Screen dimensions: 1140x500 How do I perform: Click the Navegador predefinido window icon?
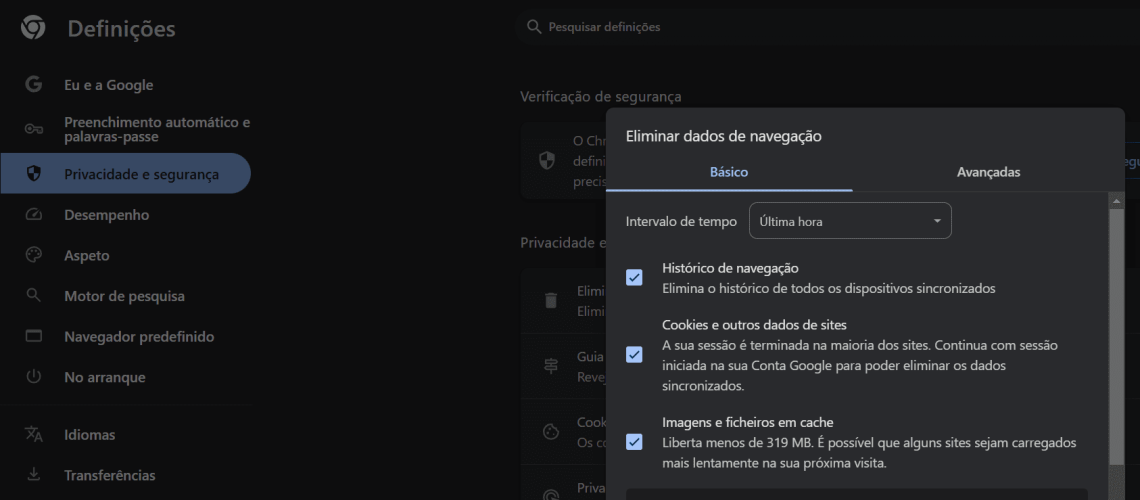[33, 336]
